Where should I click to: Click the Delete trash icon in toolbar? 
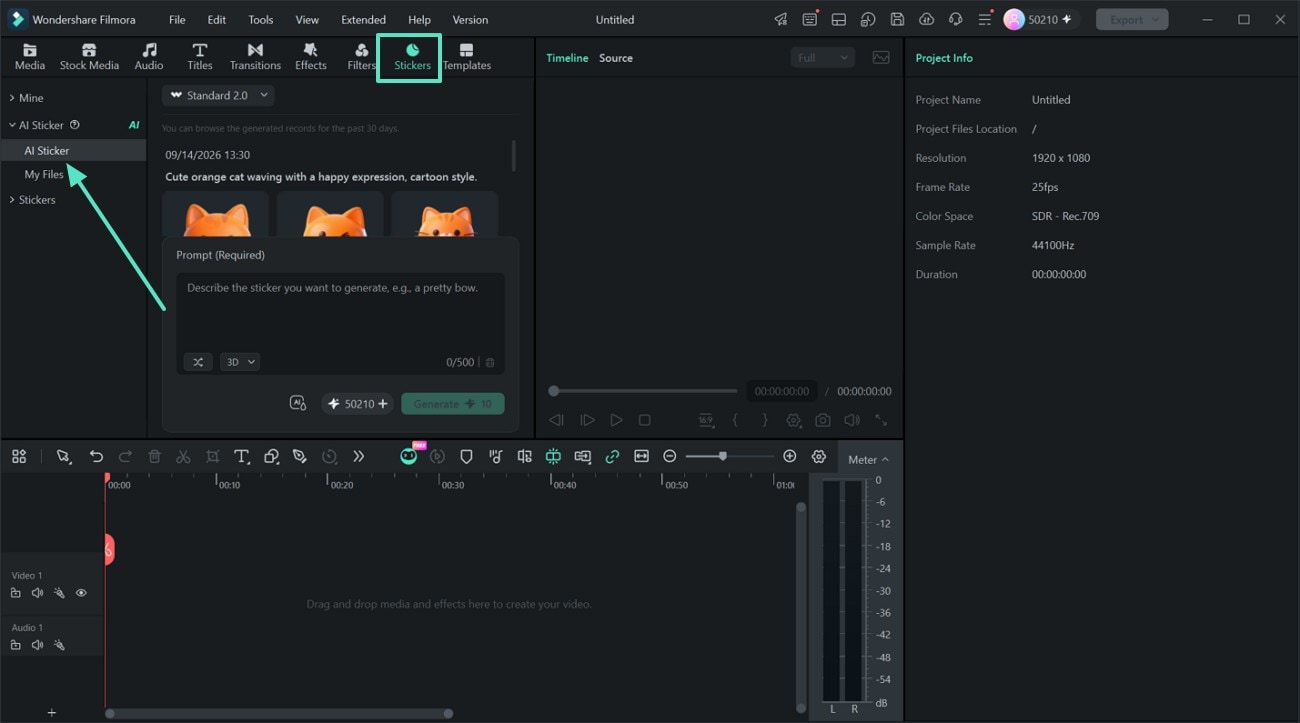coord(154,456)
